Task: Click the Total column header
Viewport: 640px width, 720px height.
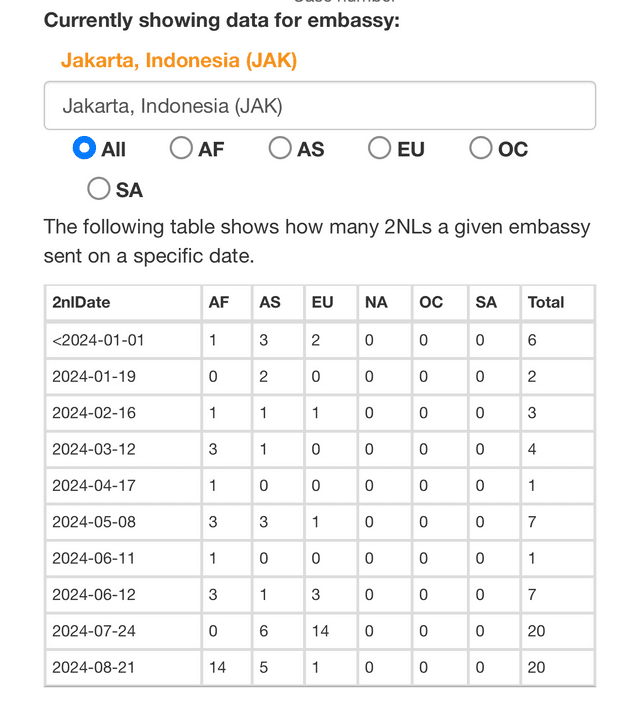Action: [x=558, y=303]
